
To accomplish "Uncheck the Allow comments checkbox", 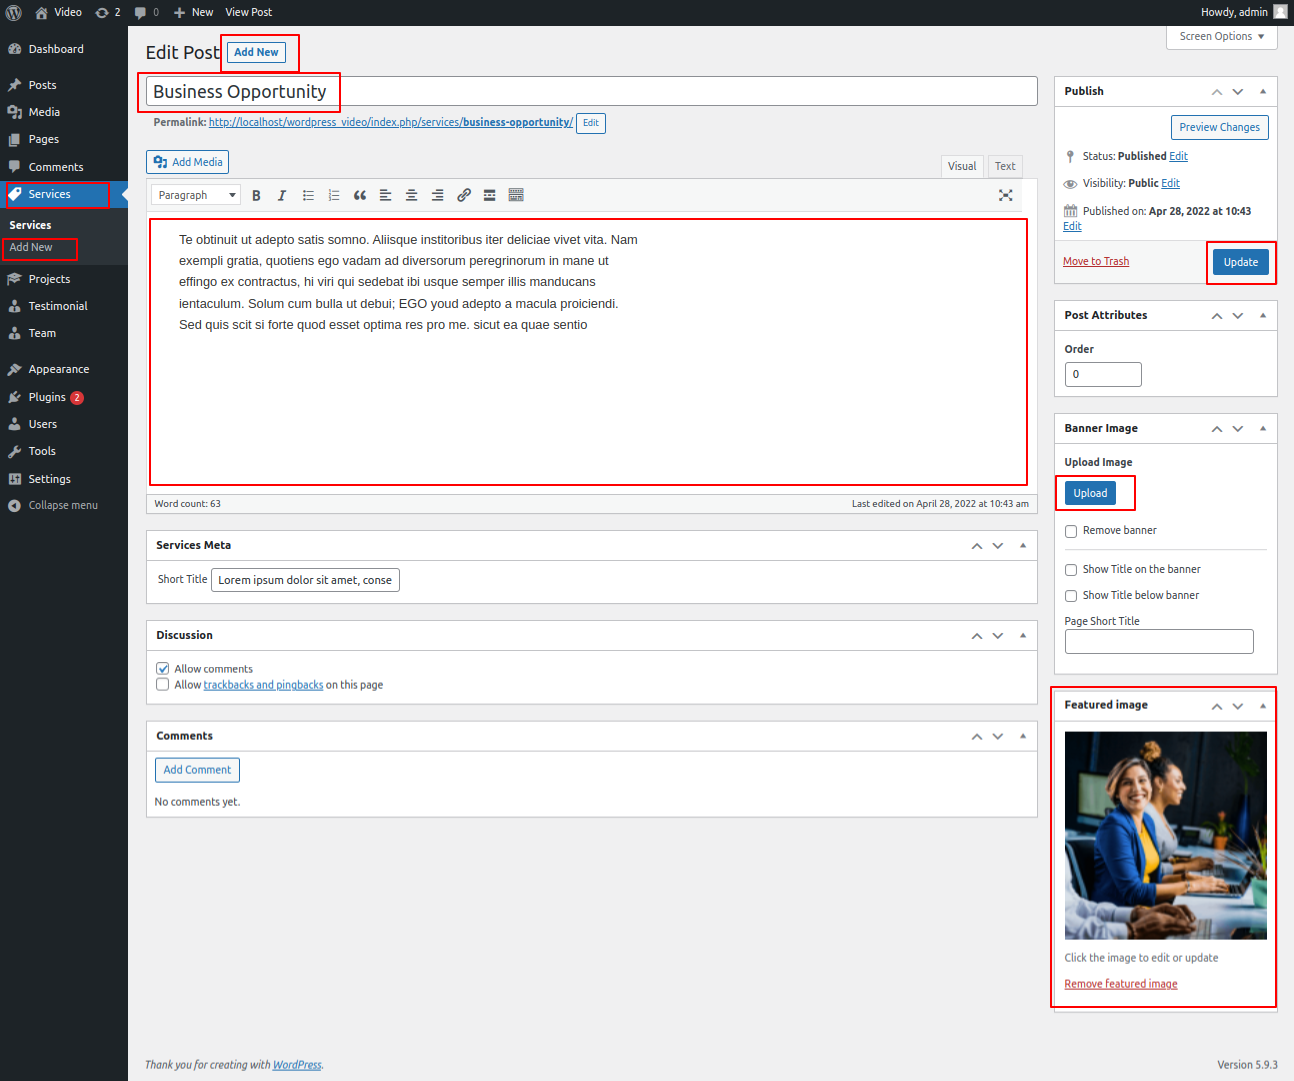I will pos(163,669).
